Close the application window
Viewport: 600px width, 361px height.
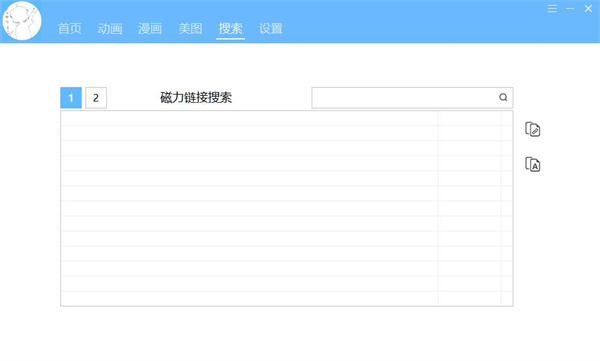(588, 8)
